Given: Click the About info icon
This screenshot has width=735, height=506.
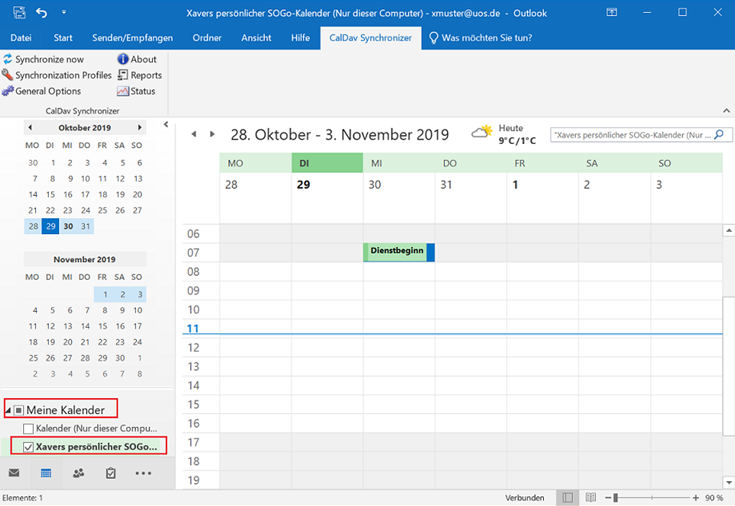Looking at the screenshot, I should point(122,60).
